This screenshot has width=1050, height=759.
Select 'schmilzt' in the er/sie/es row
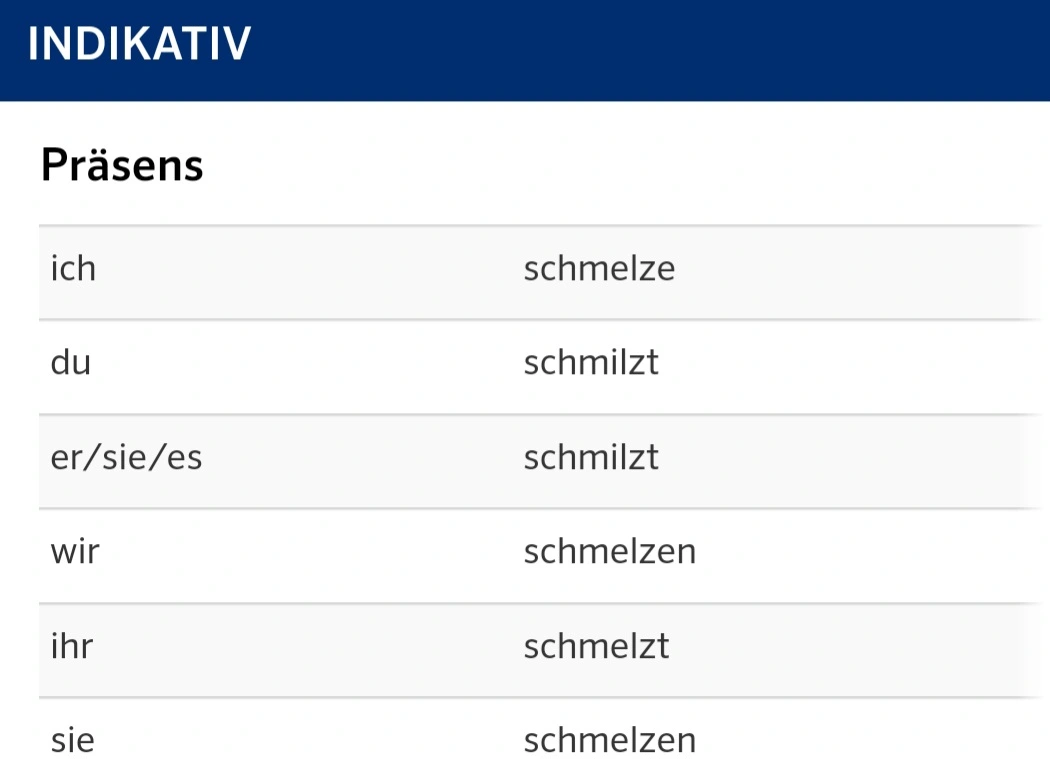tap(591, 458)
